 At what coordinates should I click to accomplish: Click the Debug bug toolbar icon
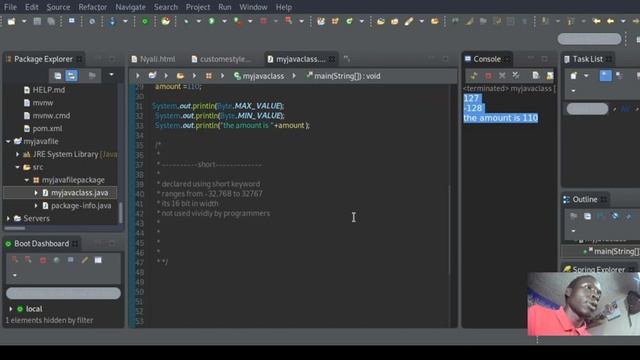[186, 21]
